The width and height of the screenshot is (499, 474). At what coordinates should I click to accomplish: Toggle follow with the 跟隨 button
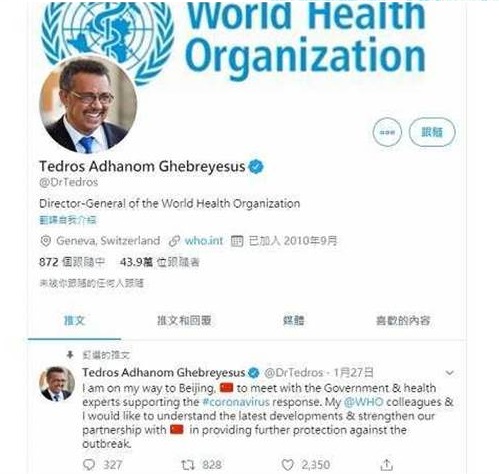[x=432, y=132]
